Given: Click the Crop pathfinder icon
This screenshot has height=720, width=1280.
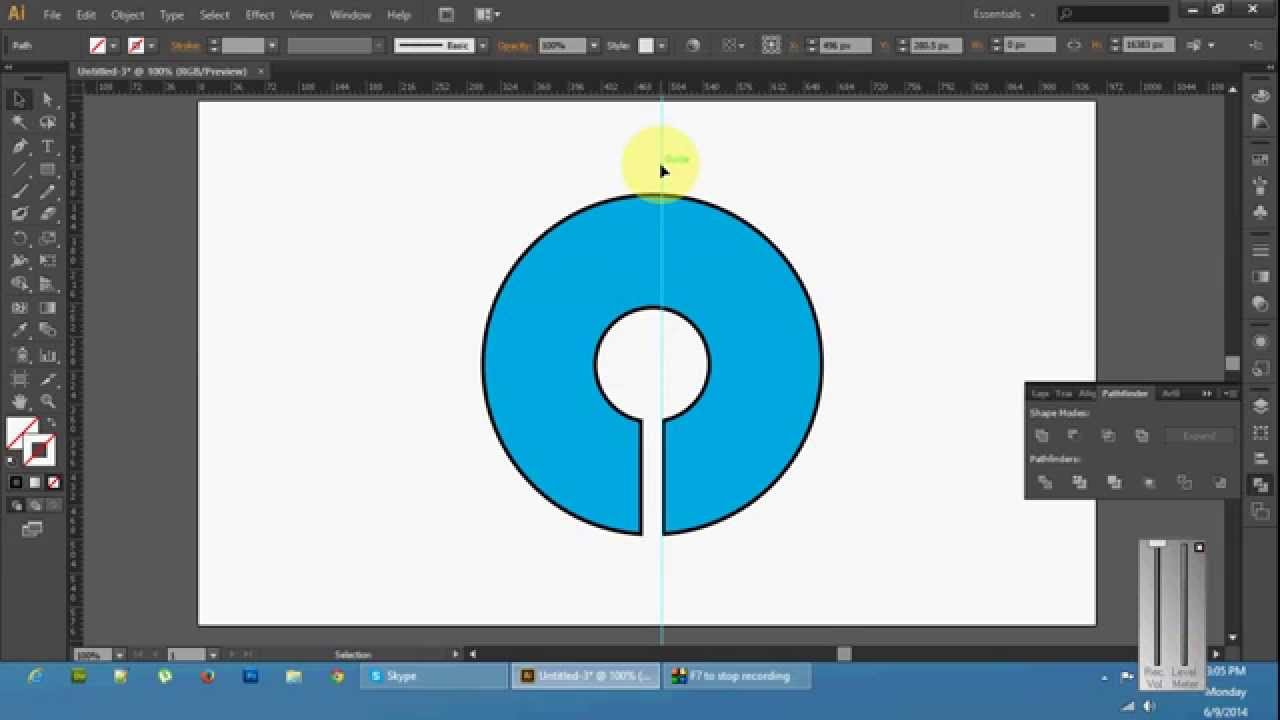Looking at the screenshot, I should (1149, 482).
